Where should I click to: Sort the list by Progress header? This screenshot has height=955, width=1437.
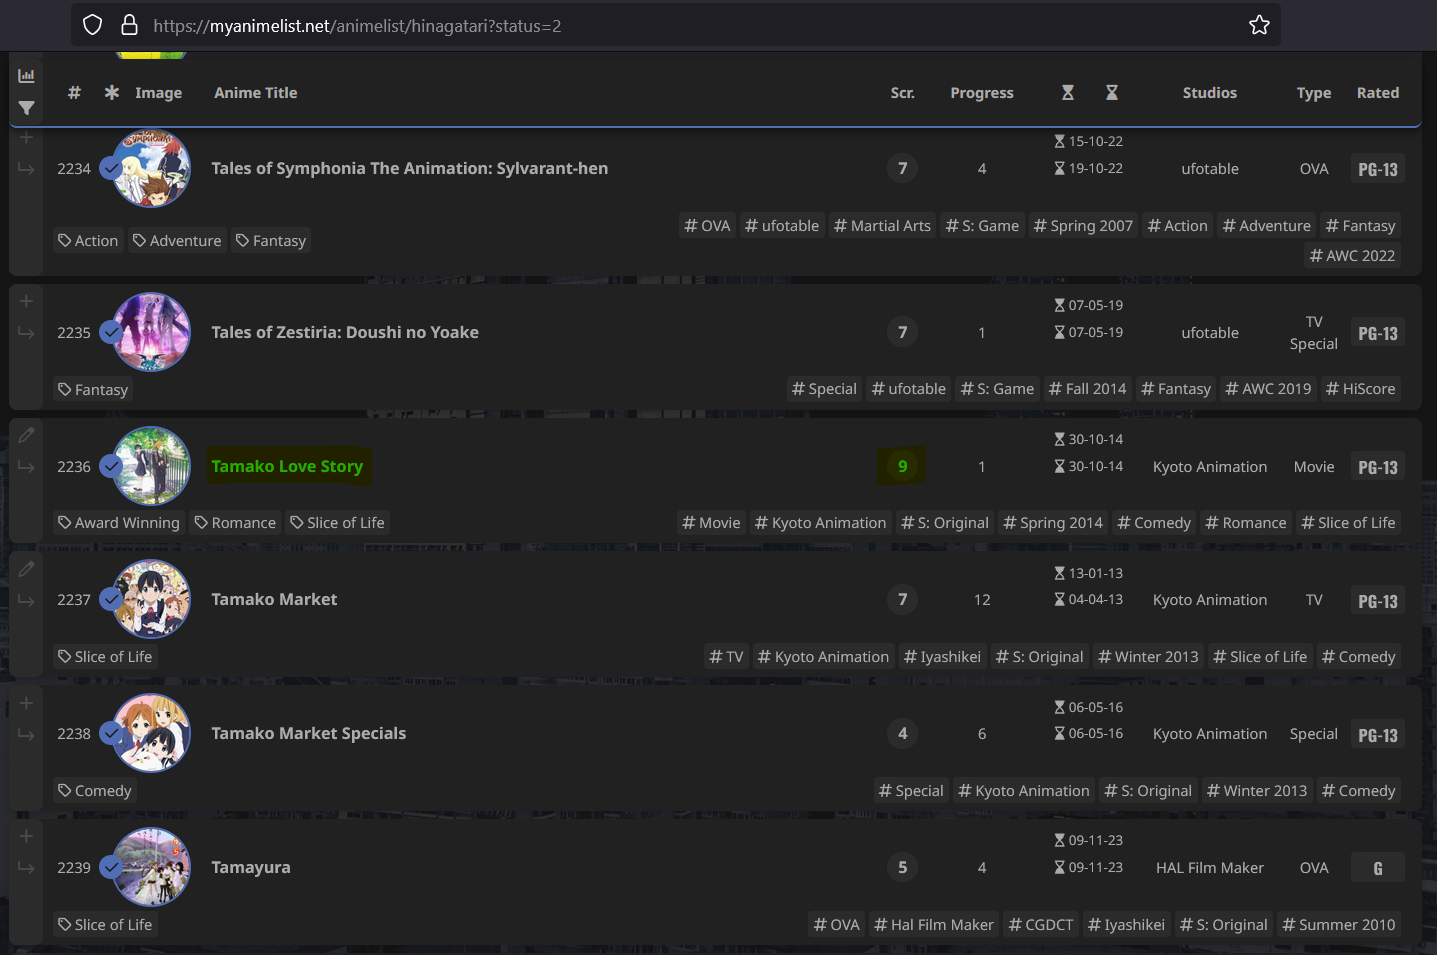coord(982,93)
